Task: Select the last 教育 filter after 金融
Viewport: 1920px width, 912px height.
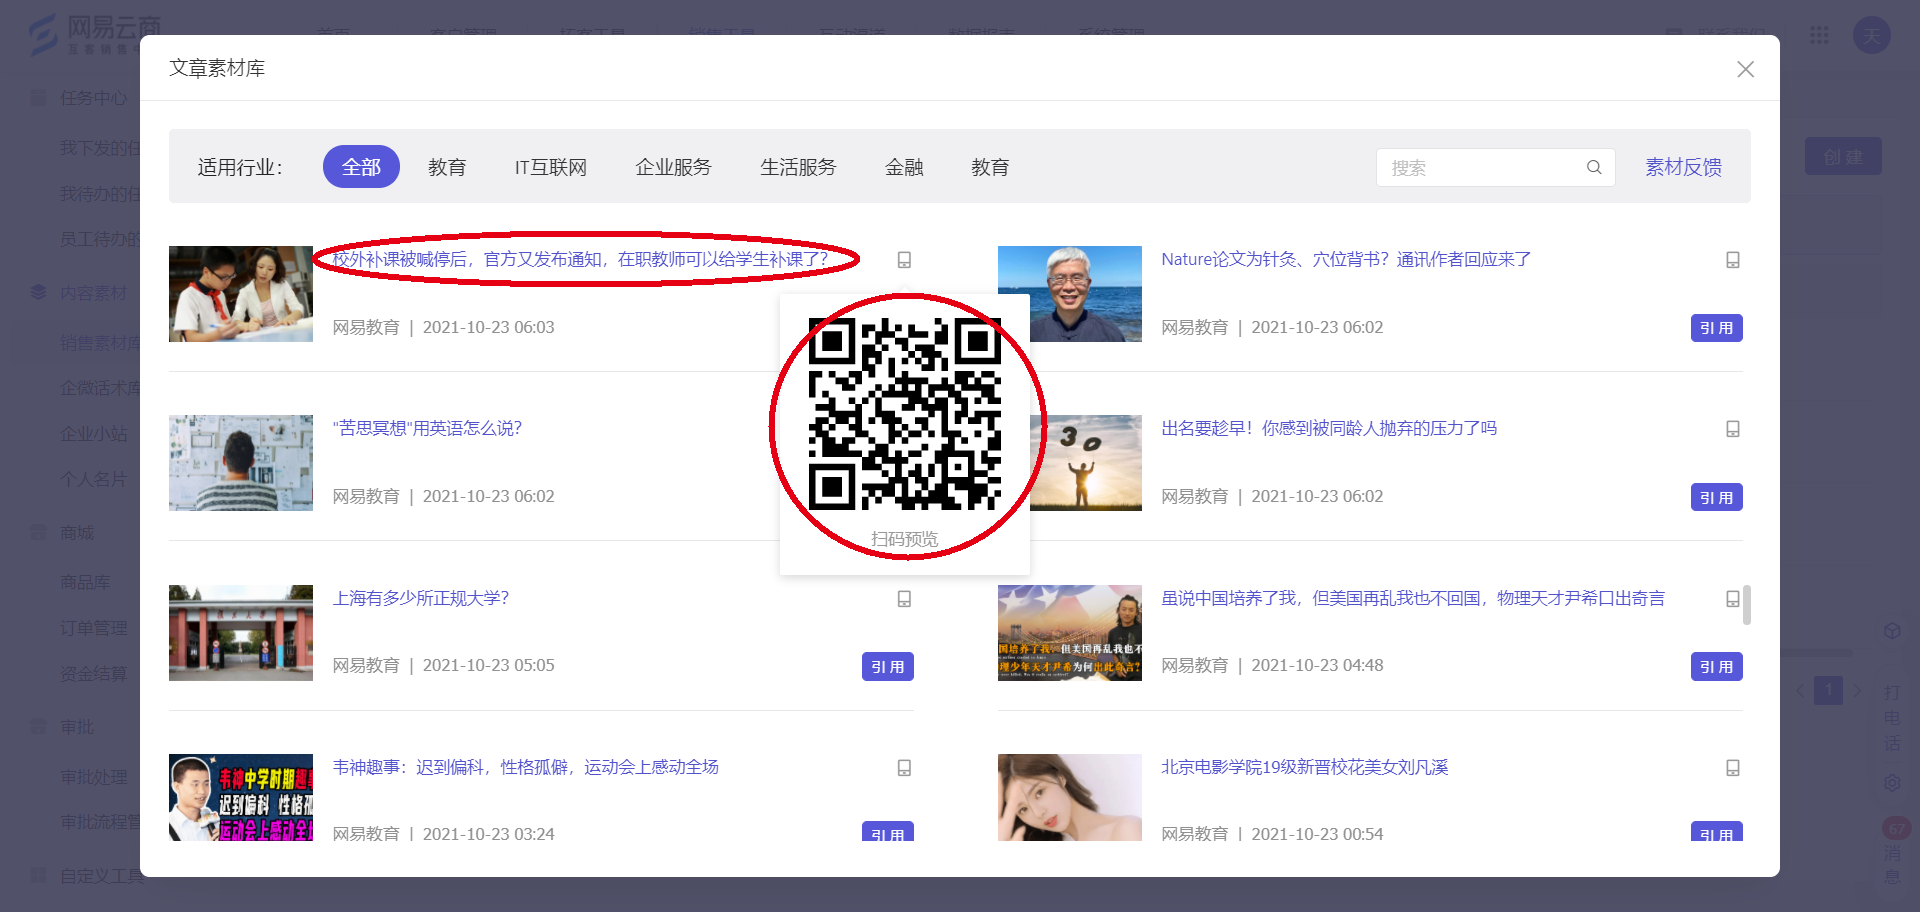Action: click(x=990, y=168)
